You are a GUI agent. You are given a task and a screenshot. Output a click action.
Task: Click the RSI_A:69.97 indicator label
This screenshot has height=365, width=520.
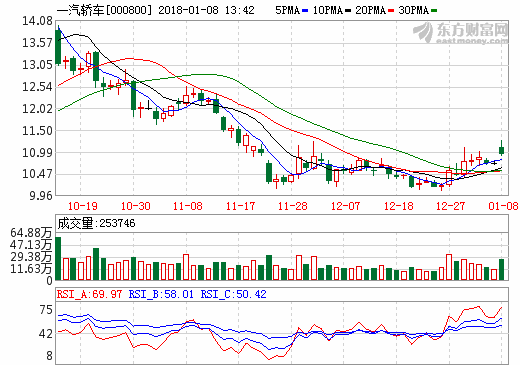tap(89, 294)
